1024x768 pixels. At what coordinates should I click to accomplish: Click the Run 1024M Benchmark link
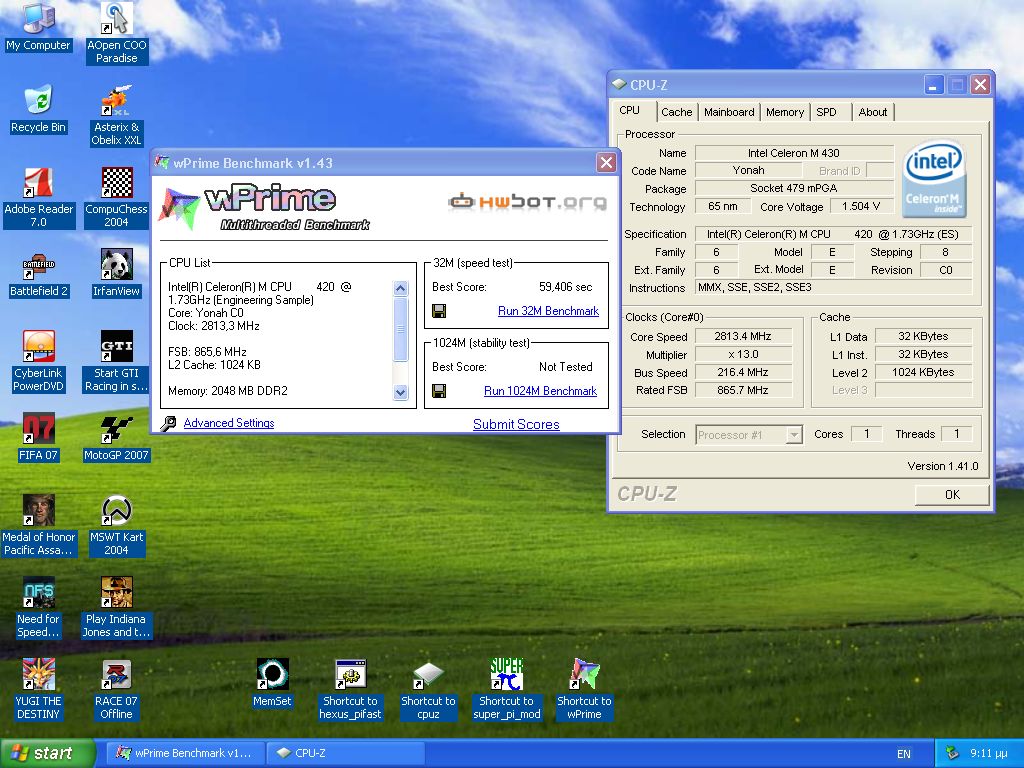540,391
